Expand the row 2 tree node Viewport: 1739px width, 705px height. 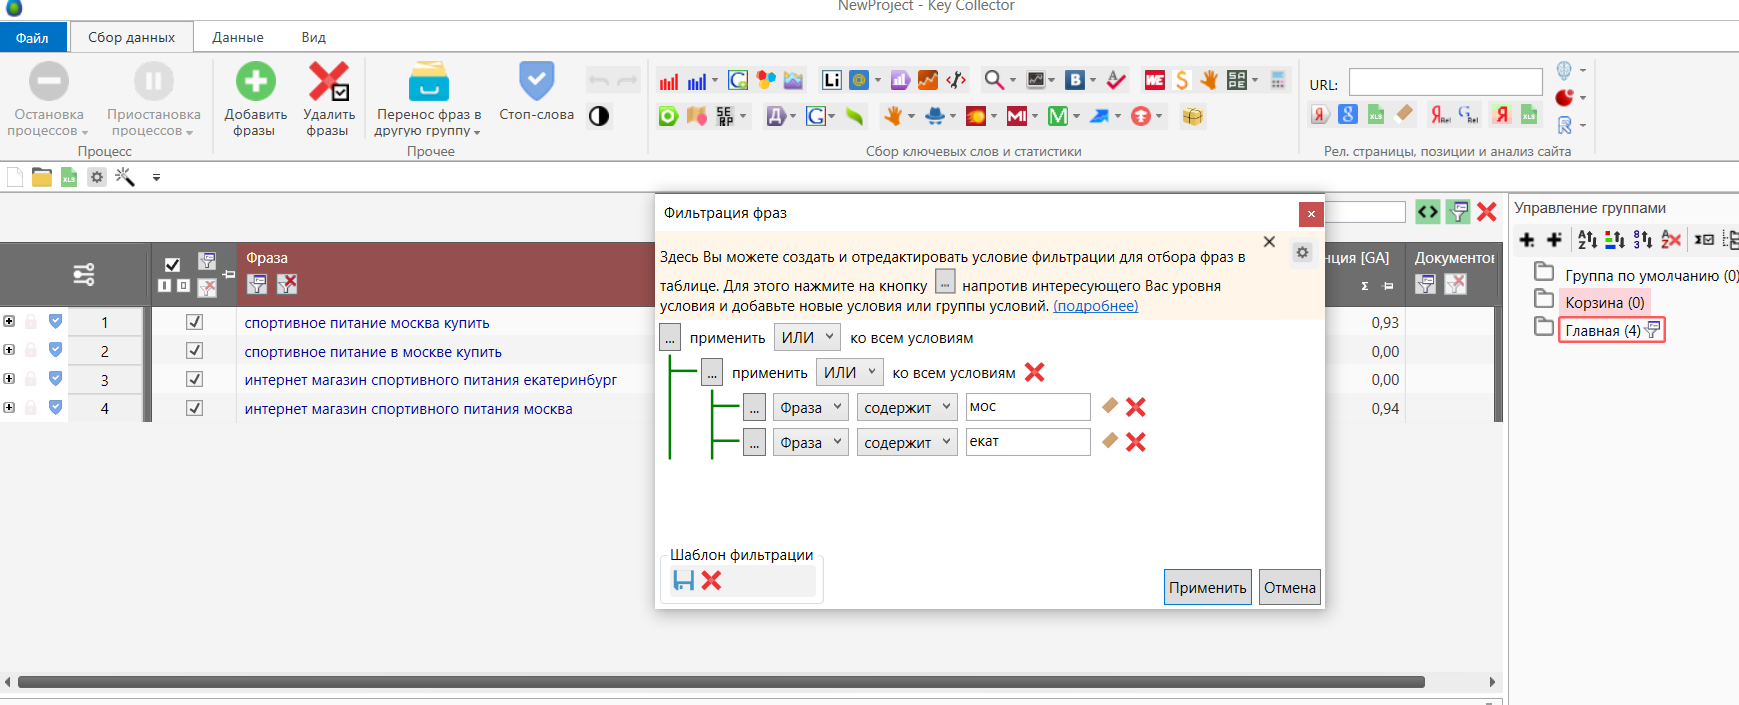[x=9, y=350]
